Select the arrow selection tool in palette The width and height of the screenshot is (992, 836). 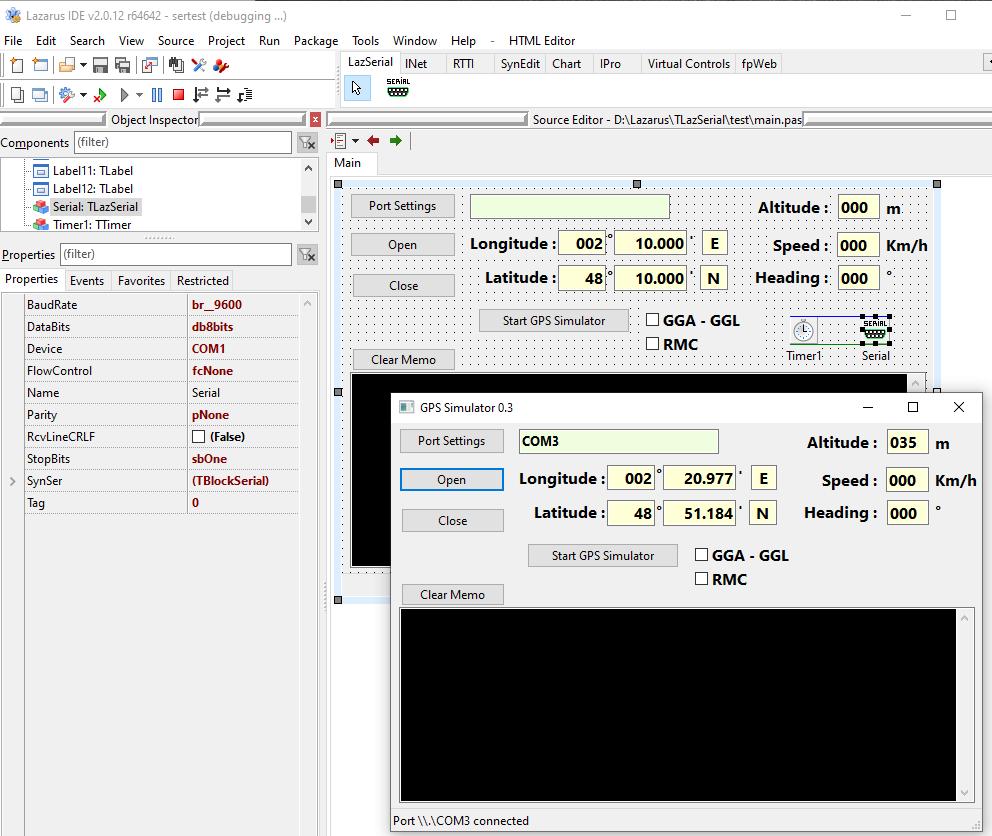[357, 87]
